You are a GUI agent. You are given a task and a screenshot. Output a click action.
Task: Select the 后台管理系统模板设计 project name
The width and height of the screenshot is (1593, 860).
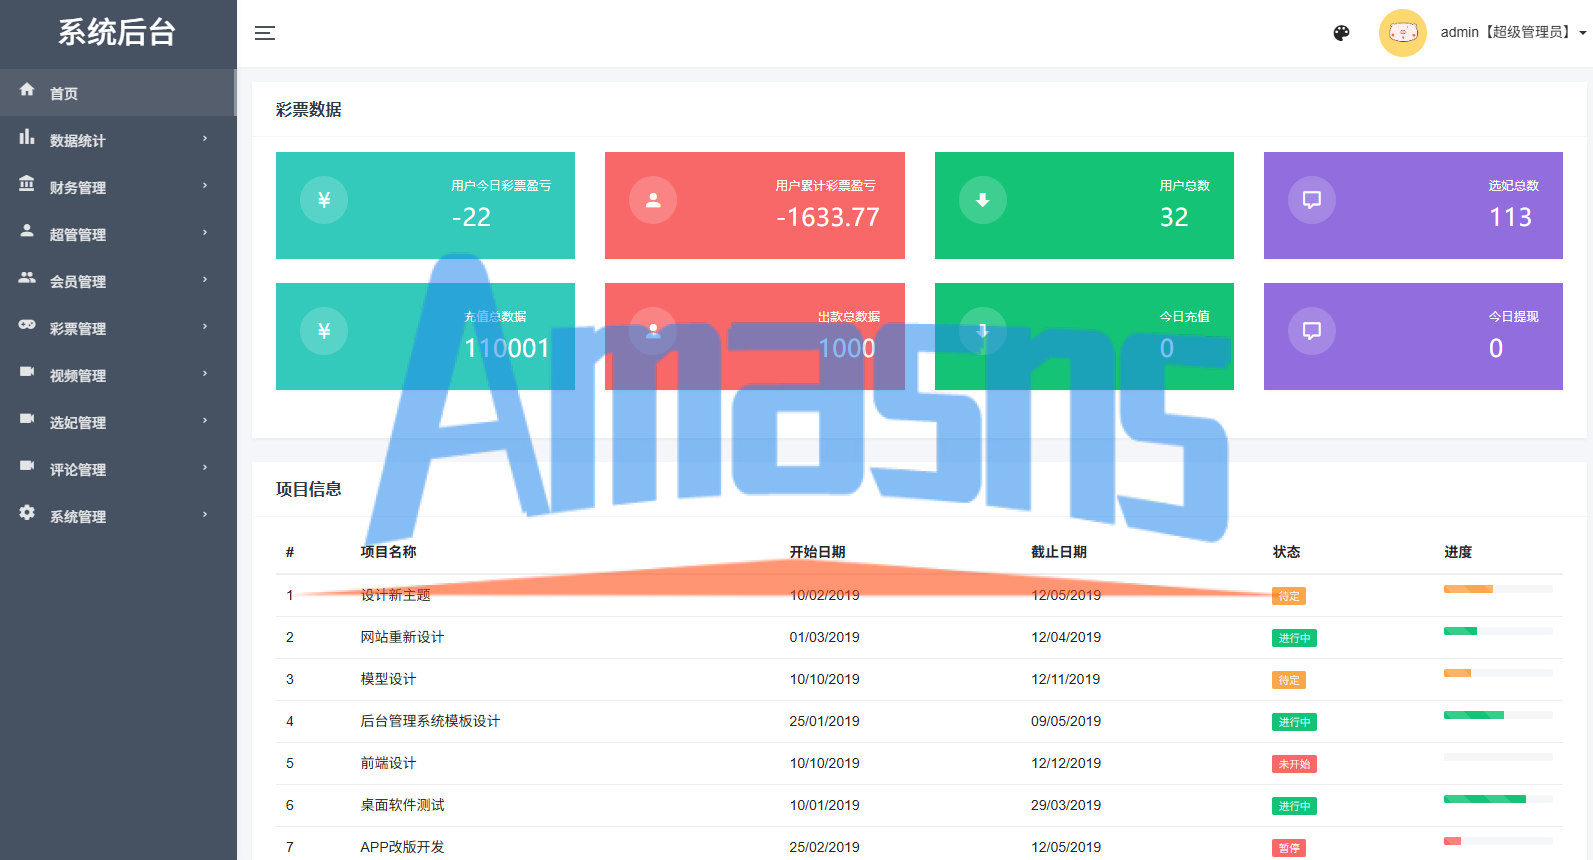pyautogui.click(x=430, y=721)
